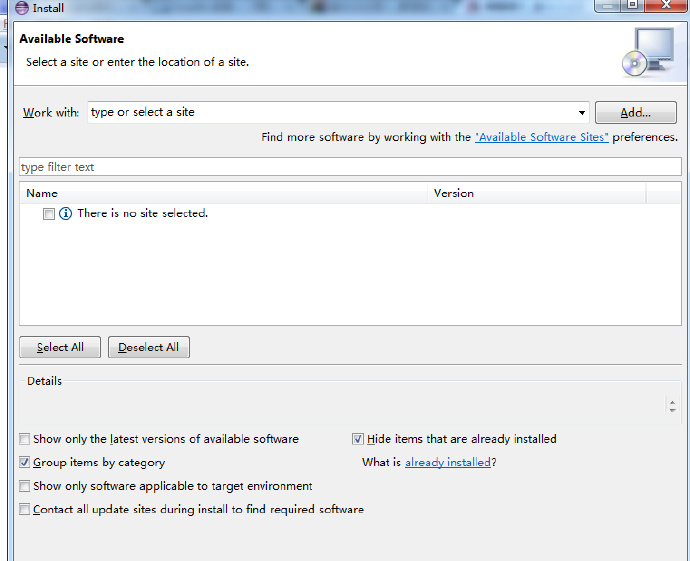The image size is (690, 561).
Task: Click the Eclipse icon in the Install title bar
Action: point(22,8)
